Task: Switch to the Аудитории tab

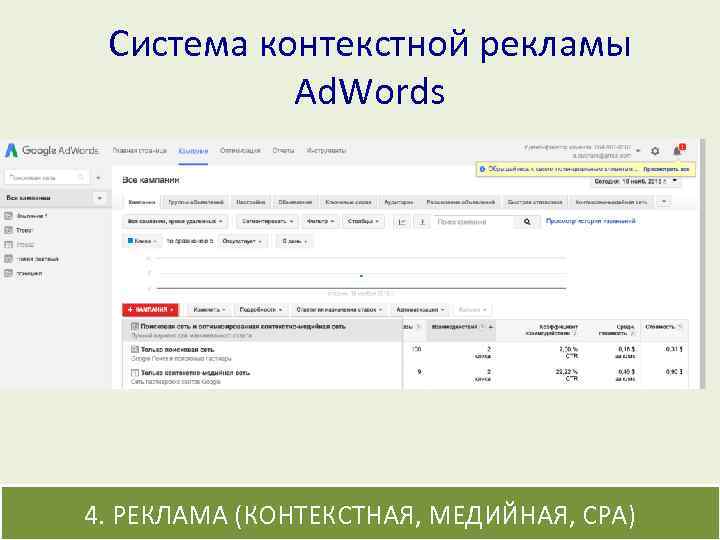Action: [x=399, y=202]
